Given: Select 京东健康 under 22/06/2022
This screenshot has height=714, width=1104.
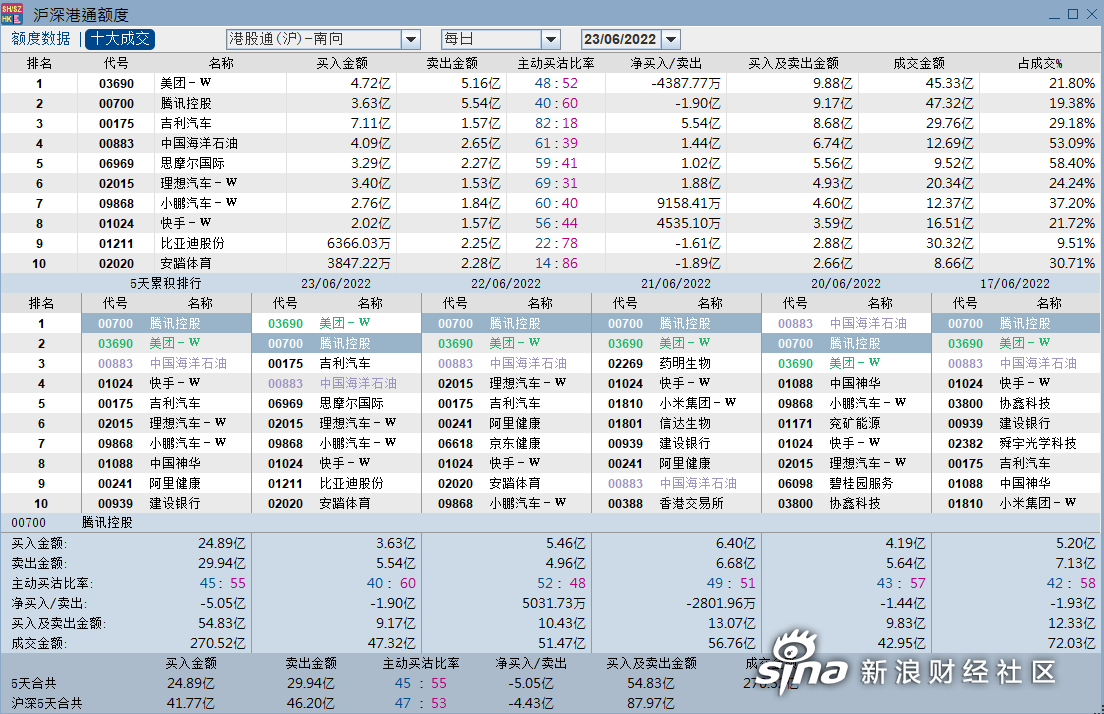Looking at the screenshot, I should [515, 444].
